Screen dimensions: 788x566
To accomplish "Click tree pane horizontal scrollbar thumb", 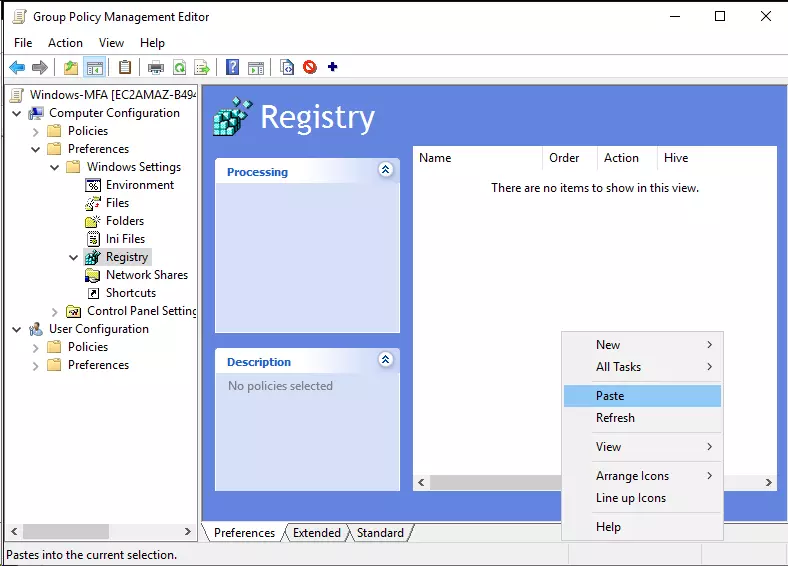I will [x=66, y=531].
